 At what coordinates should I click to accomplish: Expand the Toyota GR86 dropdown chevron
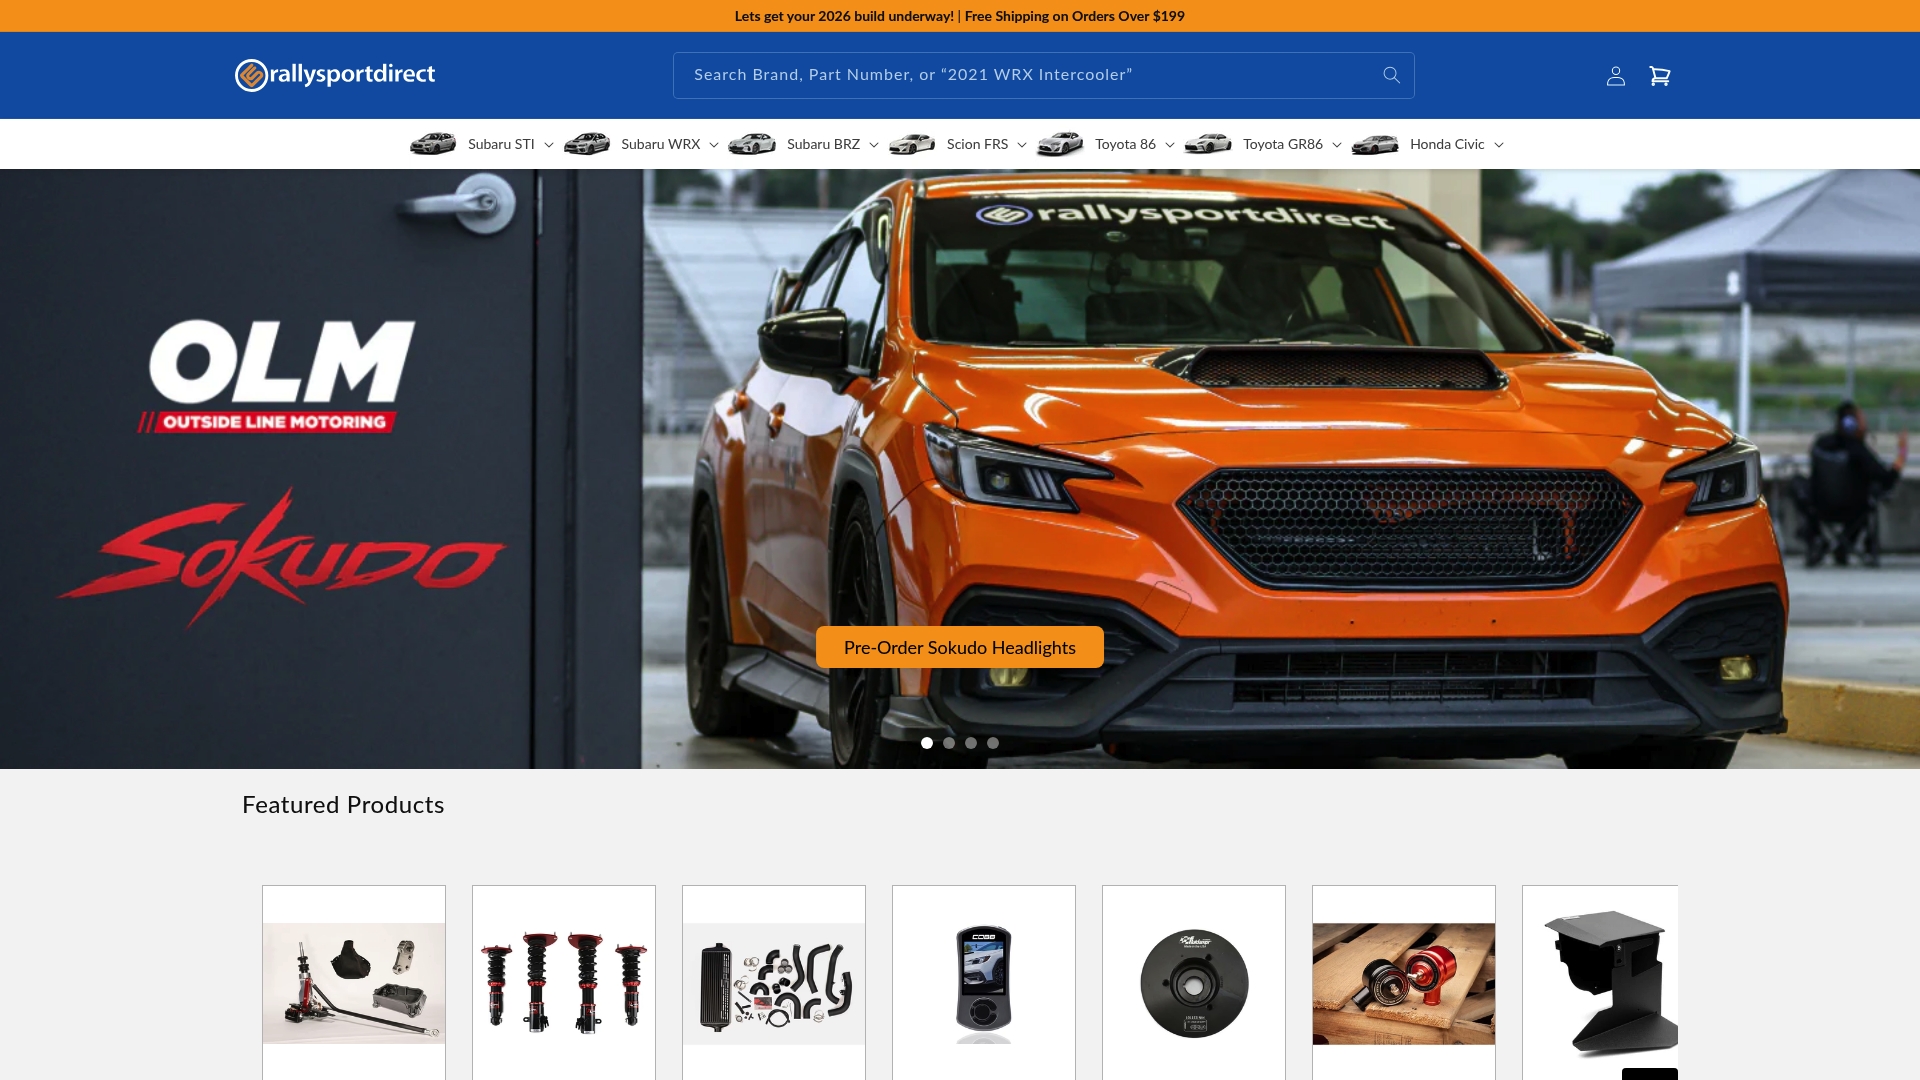click(1337, 145)
